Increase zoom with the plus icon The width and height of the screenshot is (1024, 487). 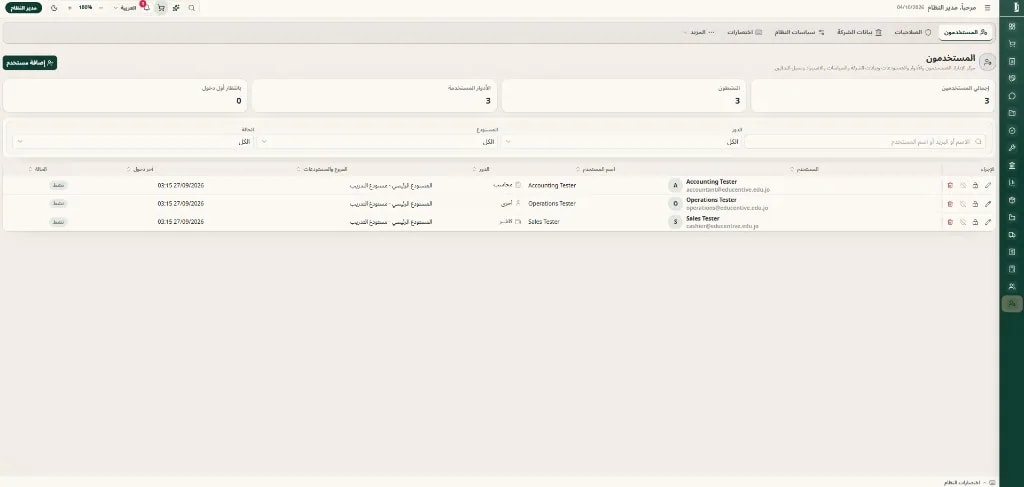coord(70,8)
